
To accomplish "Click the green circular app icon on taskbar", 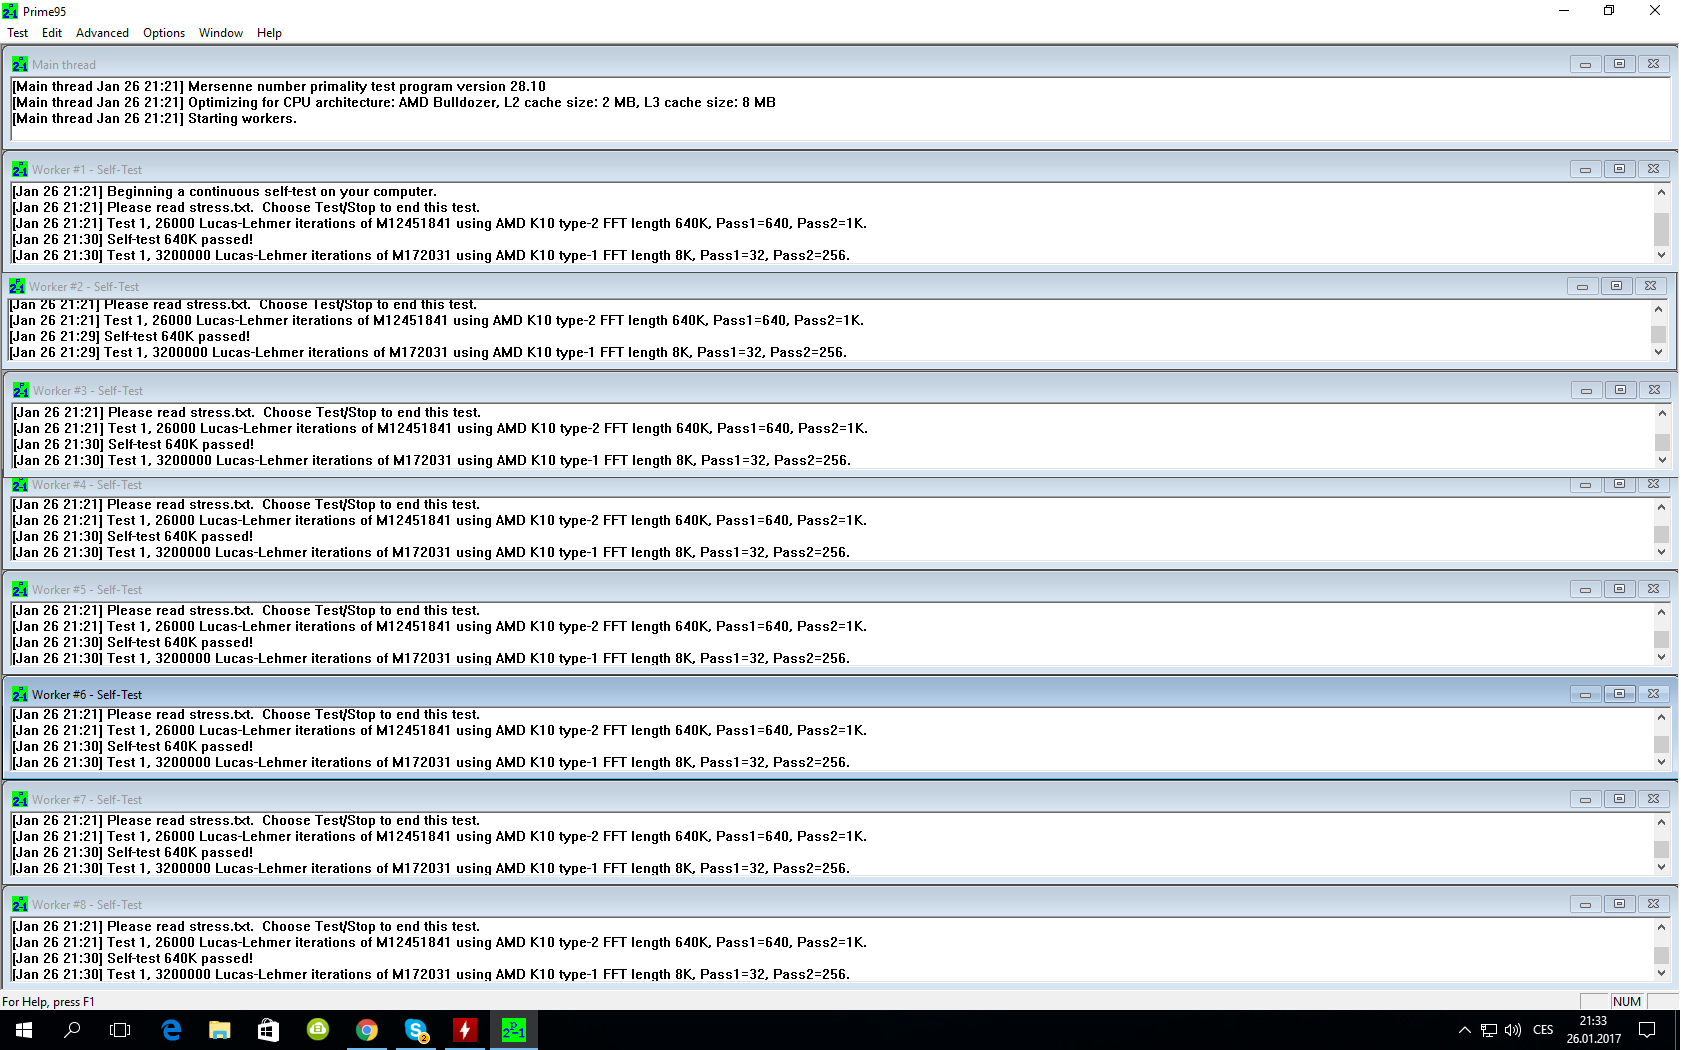I will click(x=318, y=1030).
